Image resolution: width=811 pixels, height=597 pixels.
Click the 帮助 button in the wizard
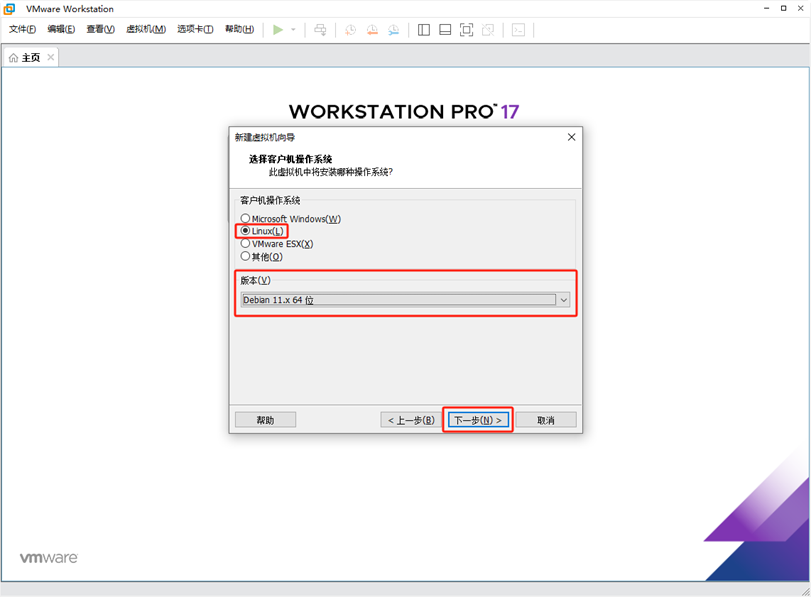point(265,420)
